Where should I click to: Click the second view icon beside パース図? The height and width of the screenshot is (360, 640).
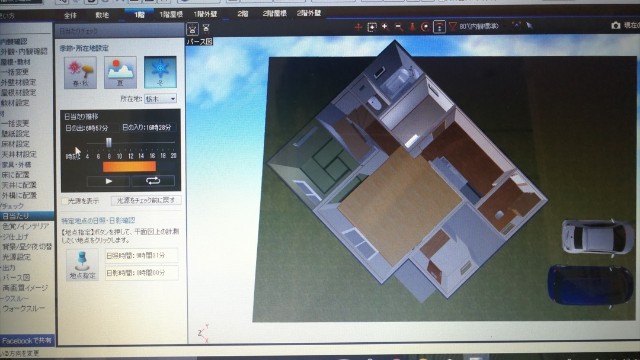[206, 28]
